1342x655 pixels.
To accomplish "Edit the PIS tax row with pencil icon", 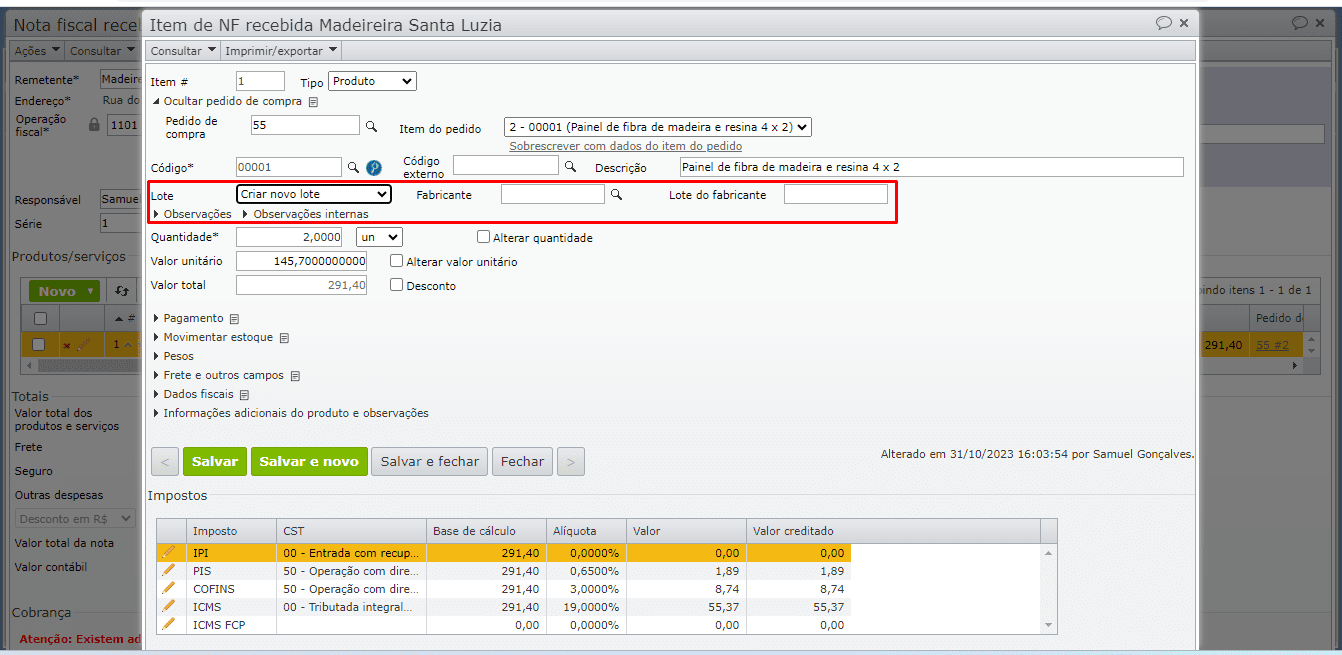I will point(168,570).
